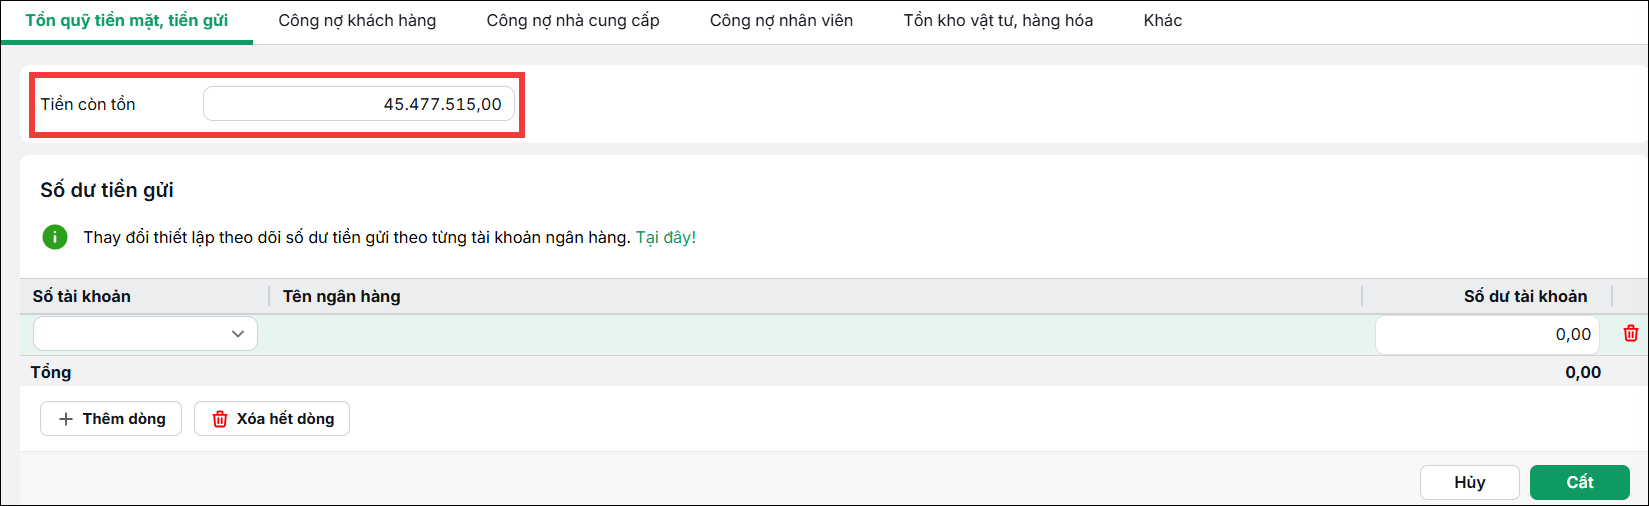Click the green info icon near bank tip

[55, 237]
